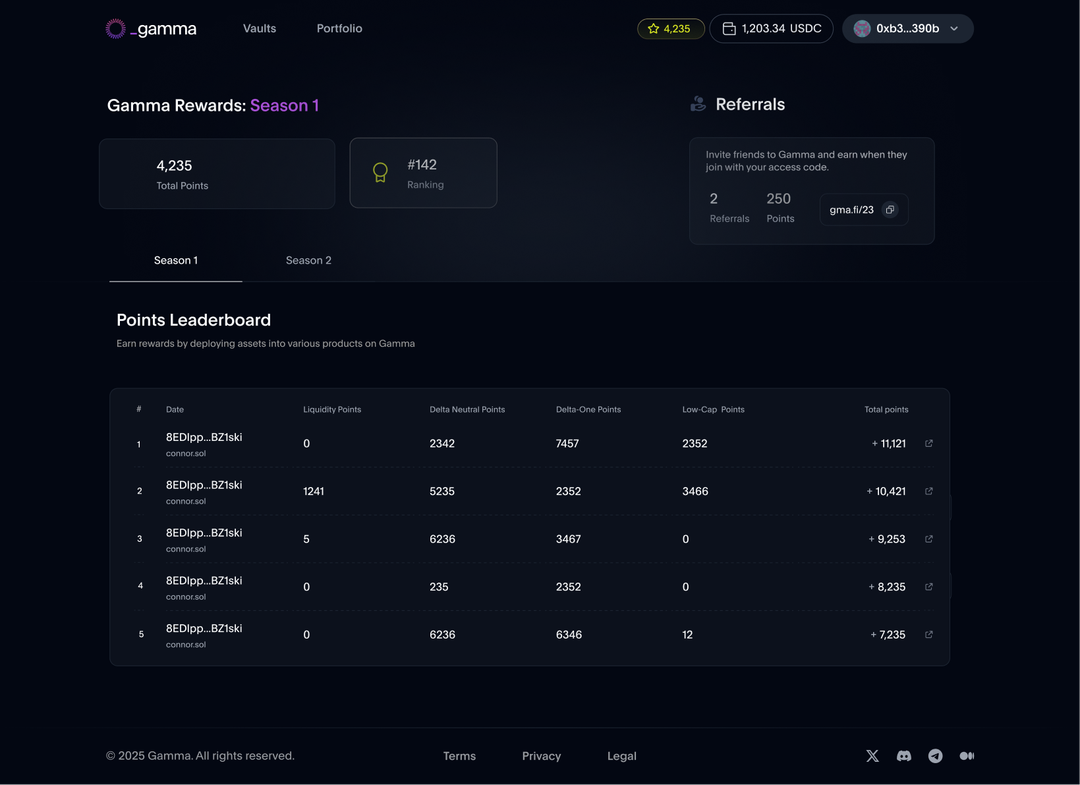Click the star points badge 4,235
The width and height of the screenshot is (1080, 785).
[670, 29]
